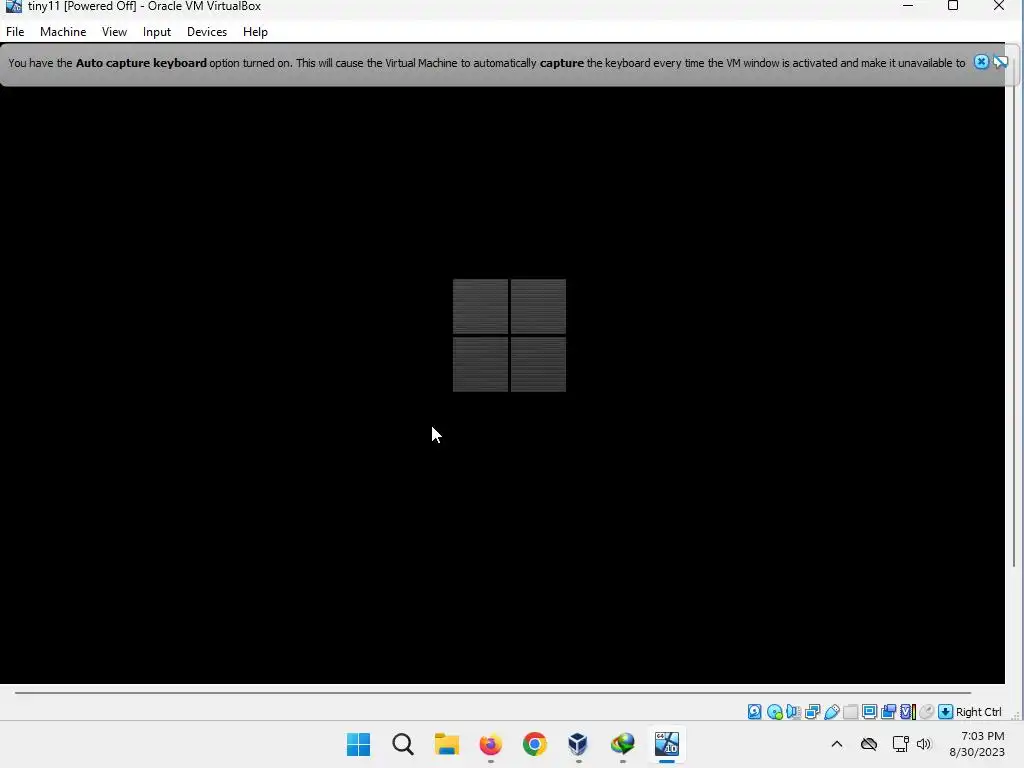Image resolution: width=1024 pixels, height=768 pixels.
Task: Open the Windows Start menu
Action: (359, 744)
